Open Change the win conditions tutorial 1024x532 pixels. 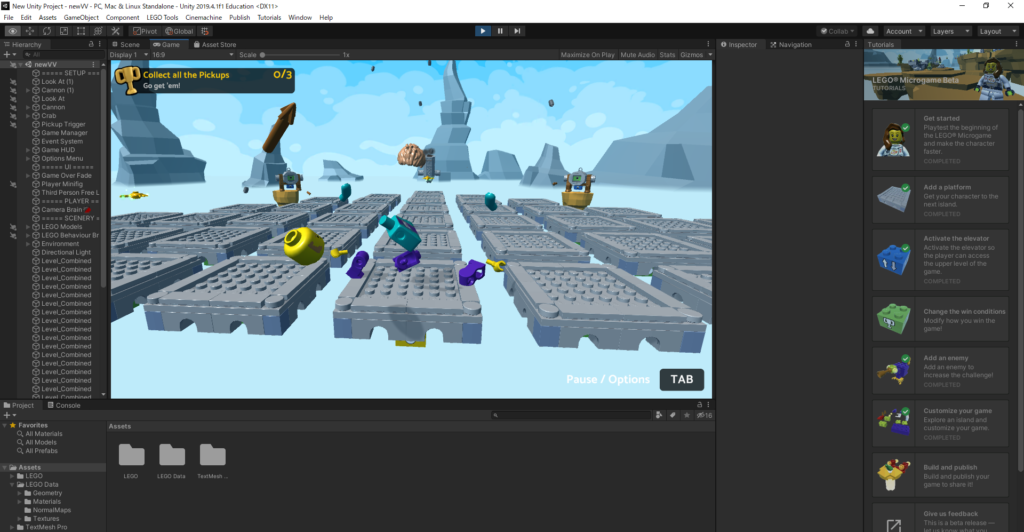point(940,319)
